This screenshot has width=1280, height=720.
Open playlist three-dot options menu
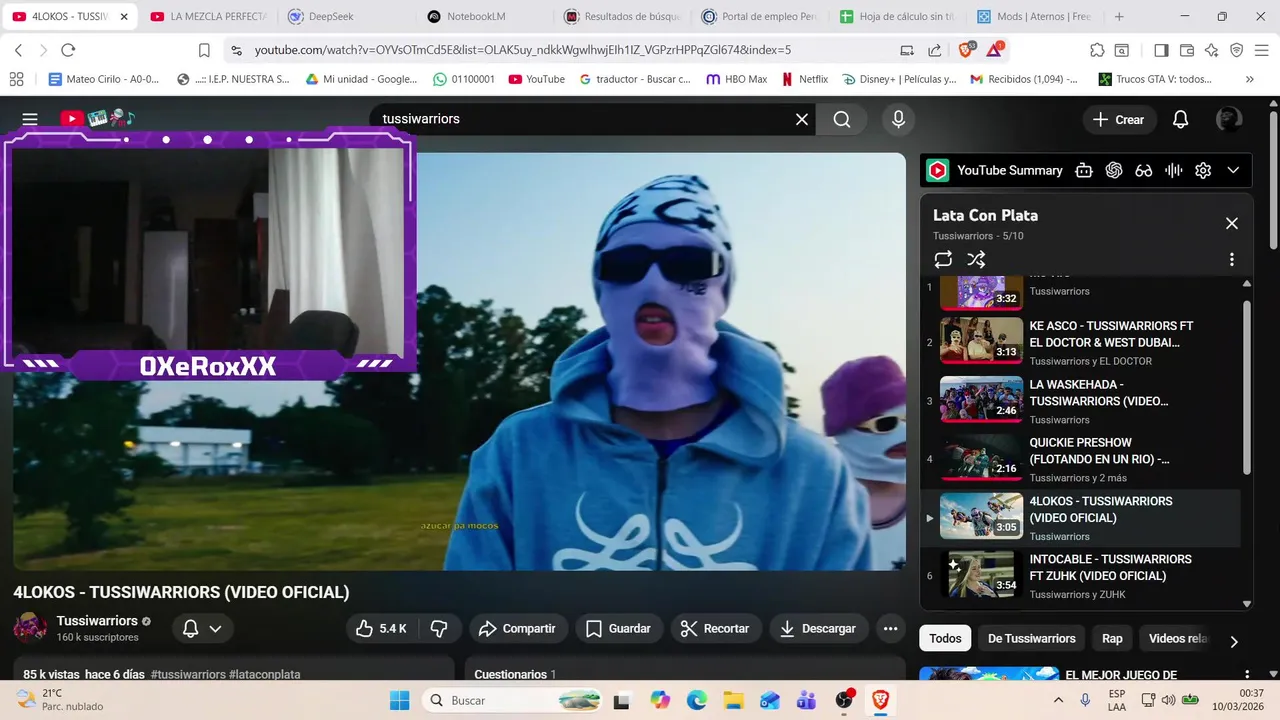pos(1231,259)
